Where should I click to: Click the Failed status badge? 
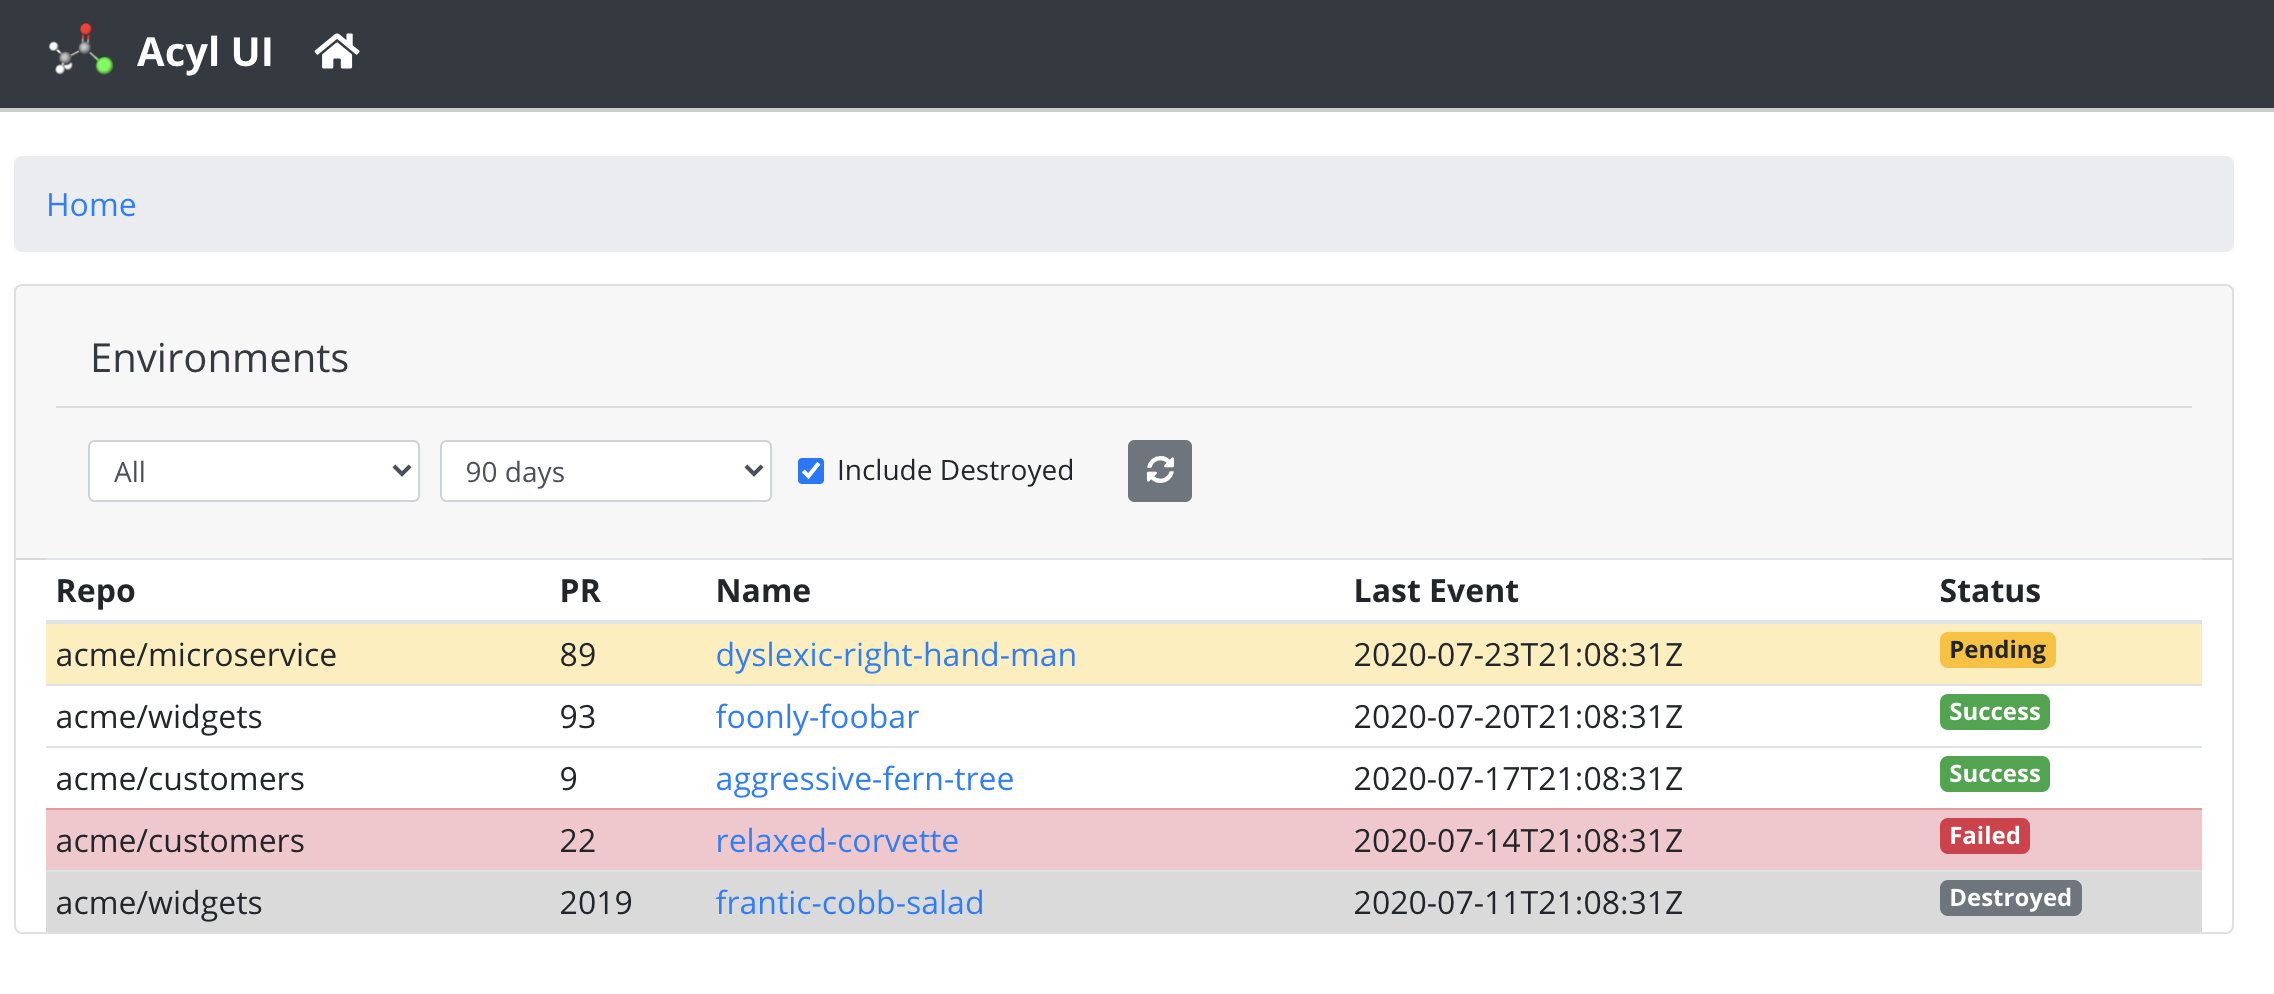pyautogui.click(x=1984, y=836)
